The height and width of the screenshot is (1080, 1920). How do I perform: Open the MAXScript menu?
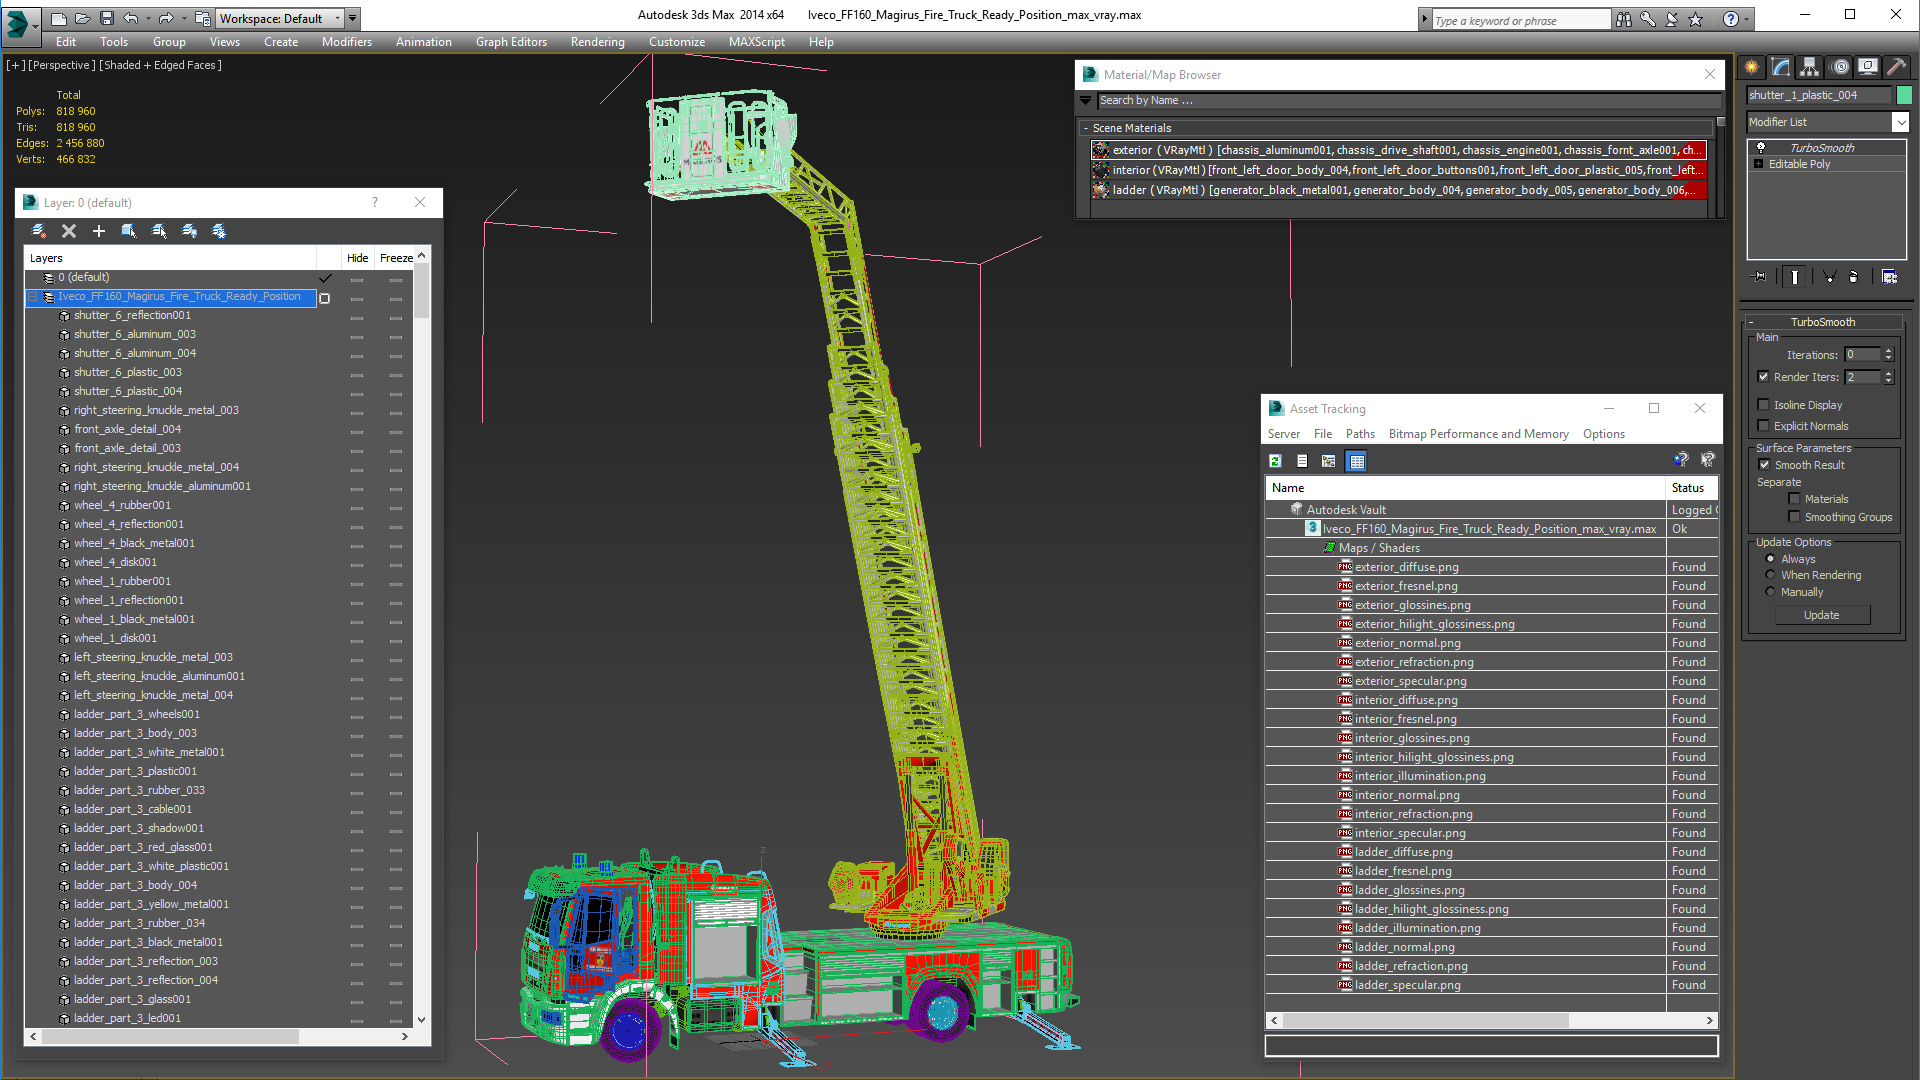756,42
